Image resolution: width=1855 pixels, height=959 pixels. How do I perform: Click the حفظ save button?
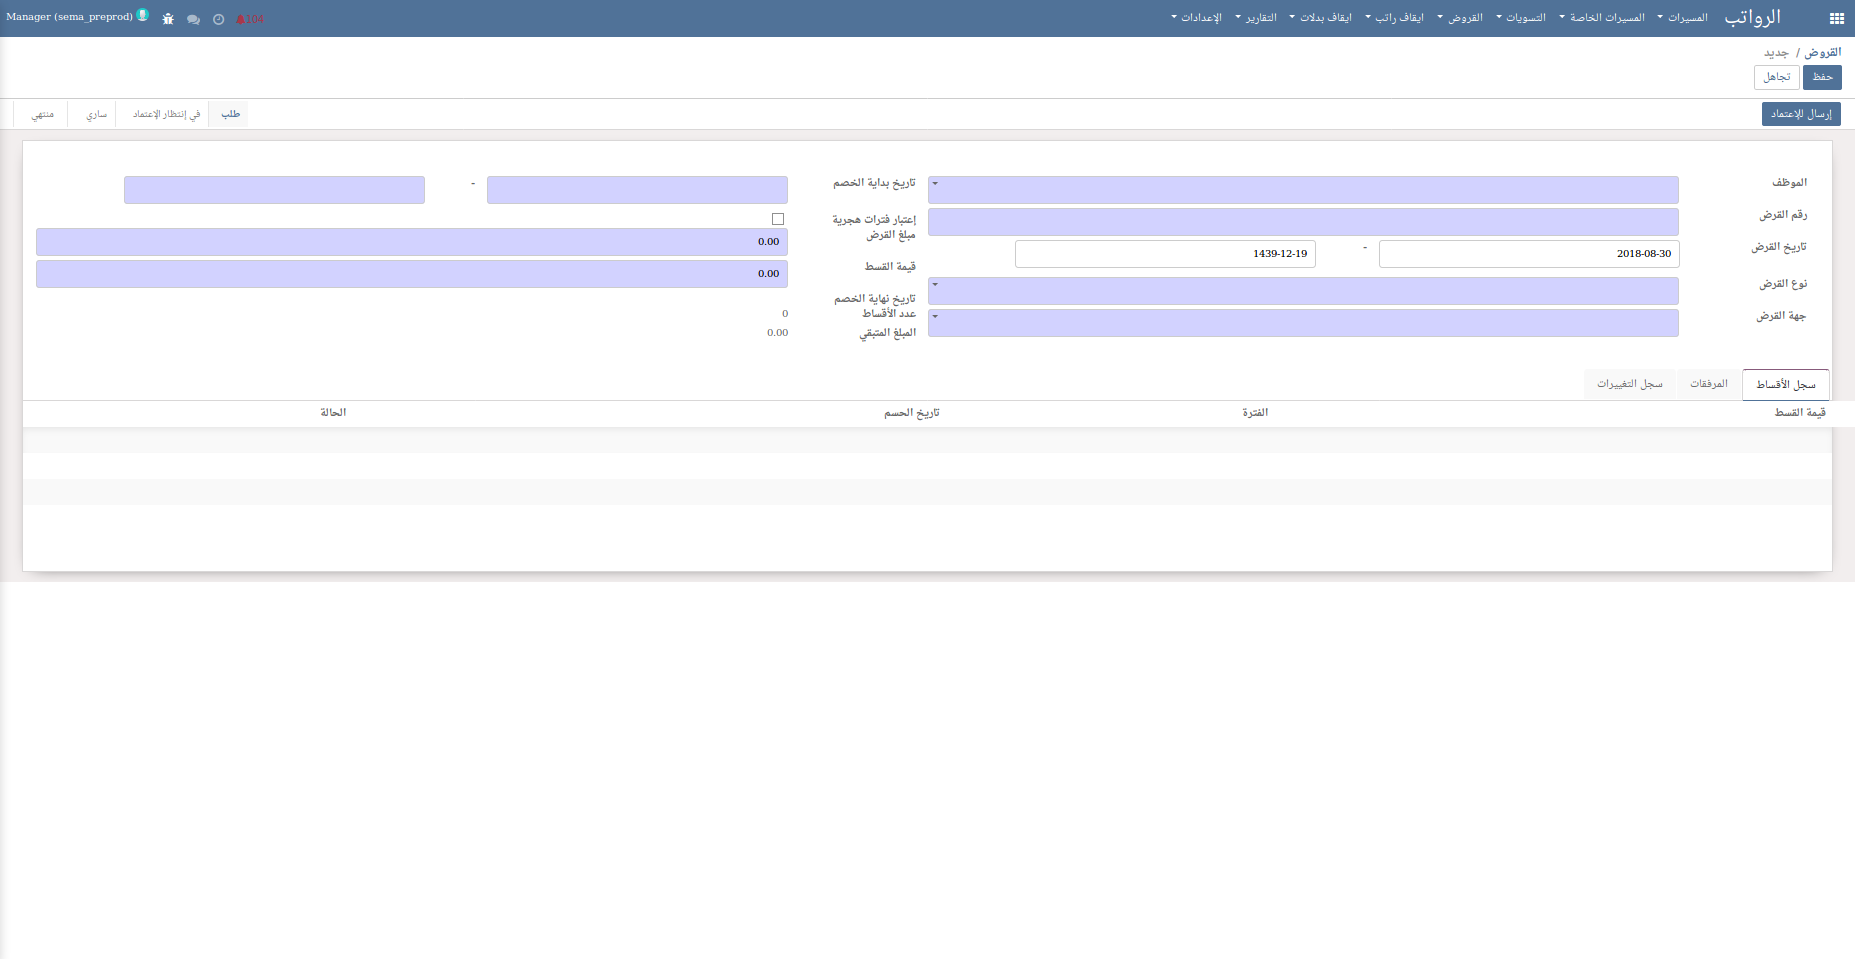click(1822, 77)
